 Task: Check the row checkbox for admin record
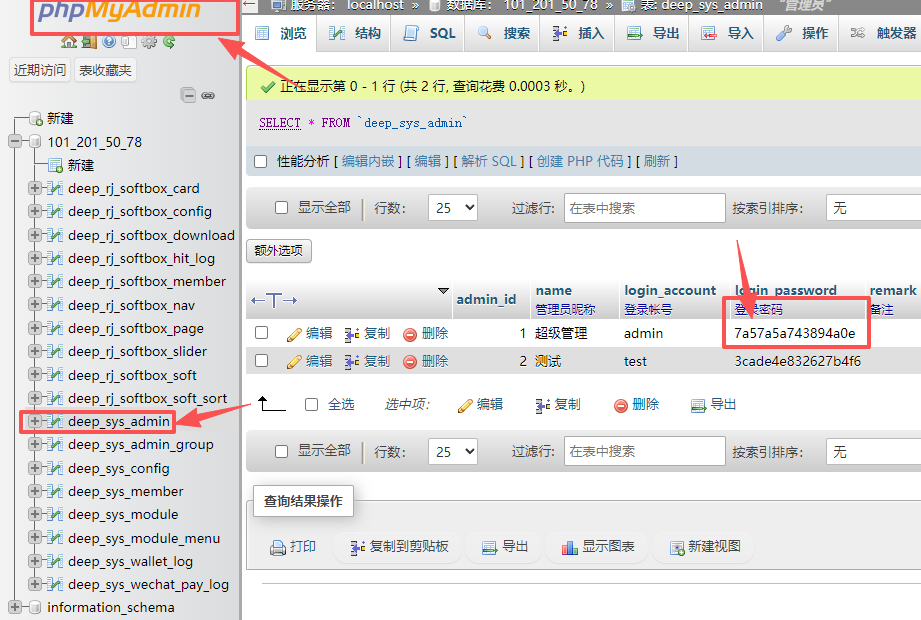click(x=263, y=333)
